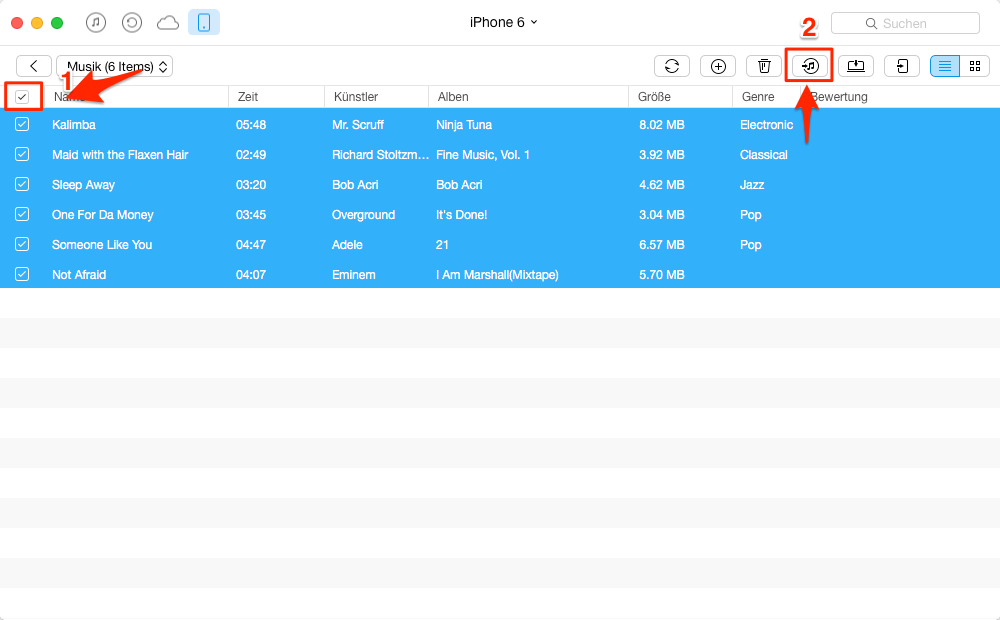Sort by the Künstler column header
The height and width of the screenshot is (620, 1000).
(x=376, y=97)
